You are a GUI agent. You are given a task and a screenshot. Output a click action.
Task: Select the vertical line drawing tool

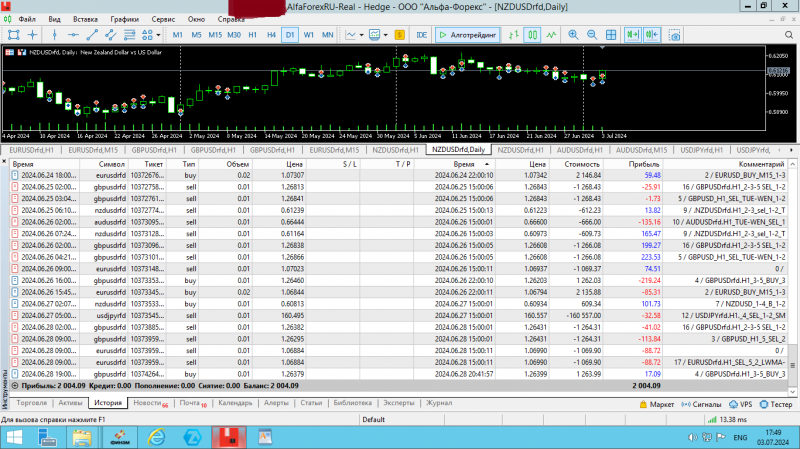click(53, 35)
